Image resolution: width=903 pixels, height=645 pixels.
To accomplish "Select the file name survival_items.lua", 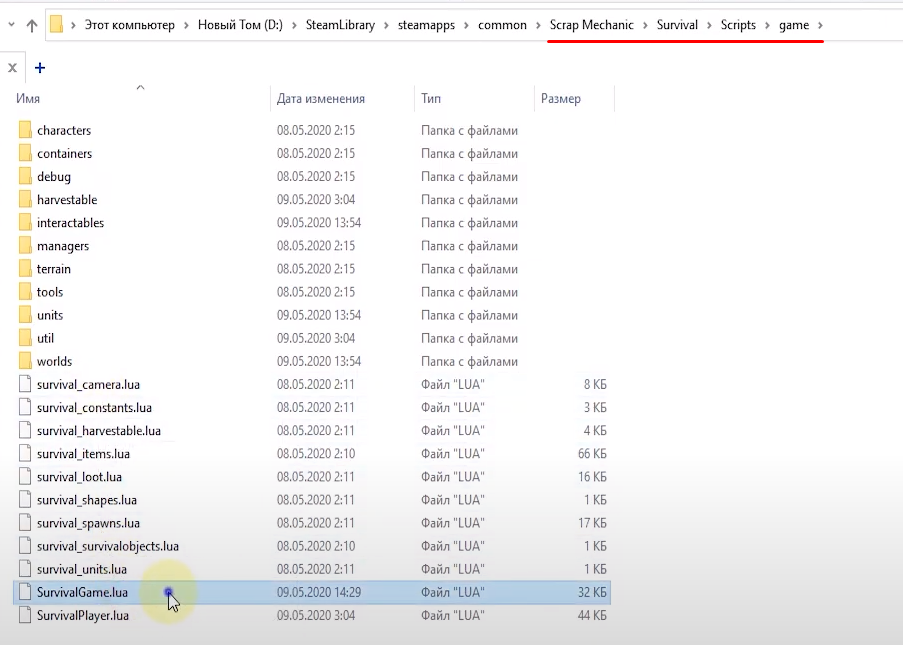I will pos(84,454).
